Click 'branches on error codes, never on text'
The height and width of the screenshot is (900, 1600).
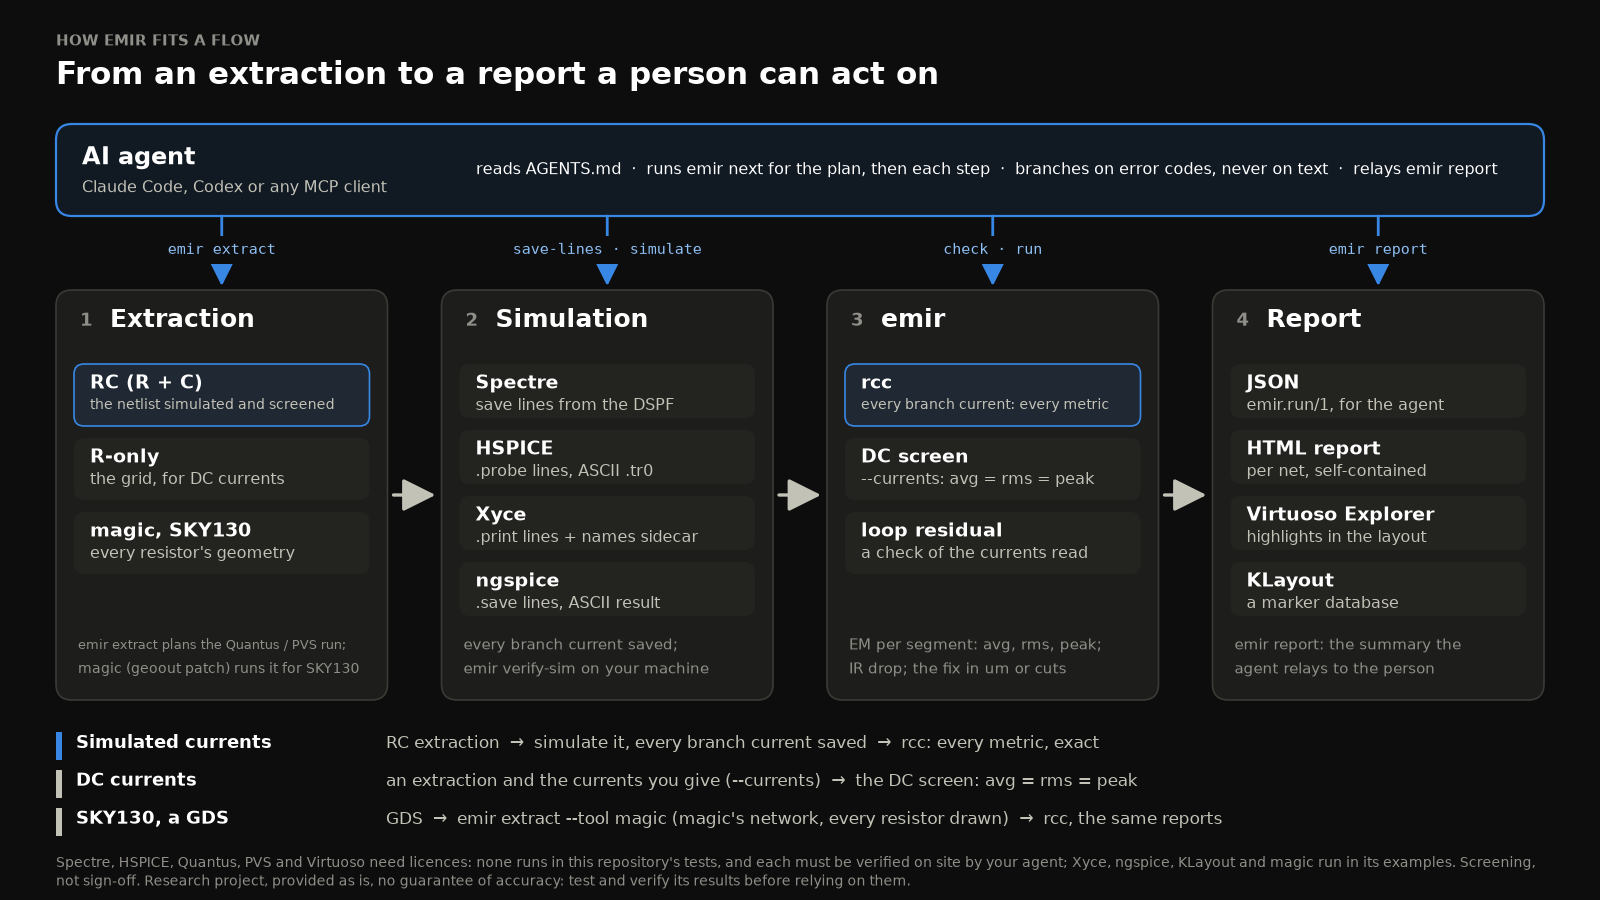(x=1171, y=169)
